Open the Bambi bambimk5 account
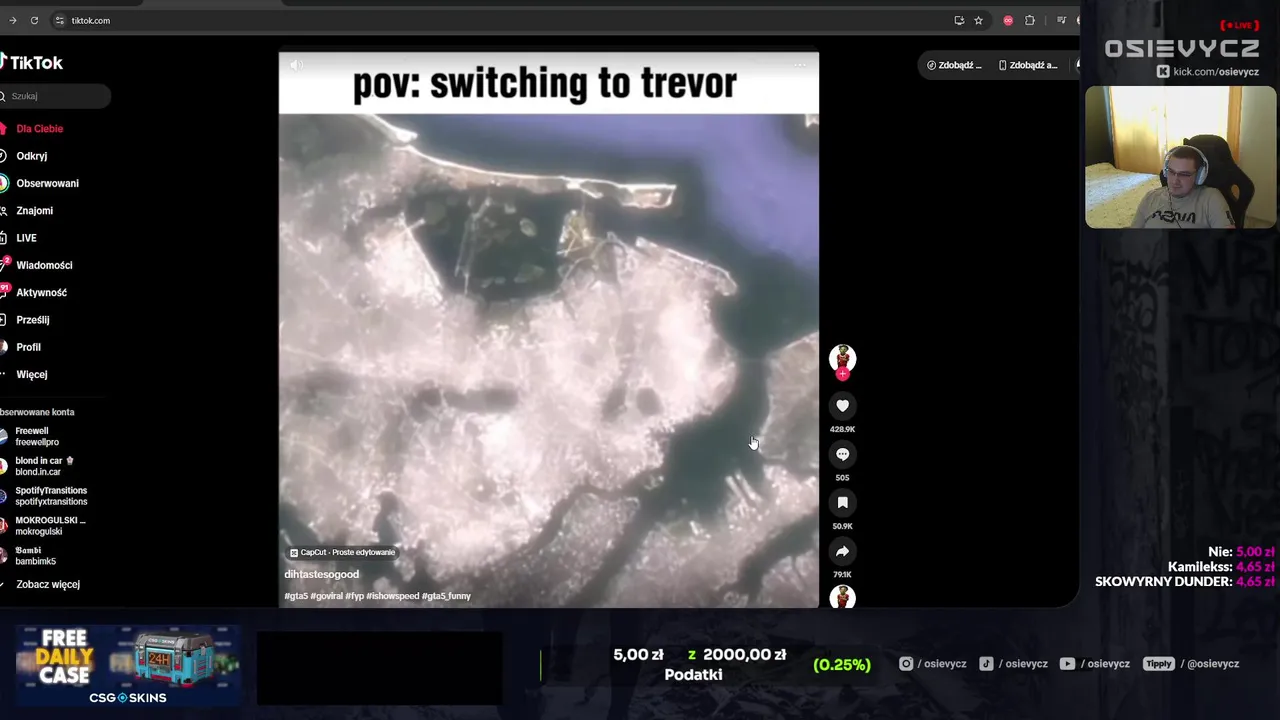This screenshot has height=720, width=1280. coord(35,556)
